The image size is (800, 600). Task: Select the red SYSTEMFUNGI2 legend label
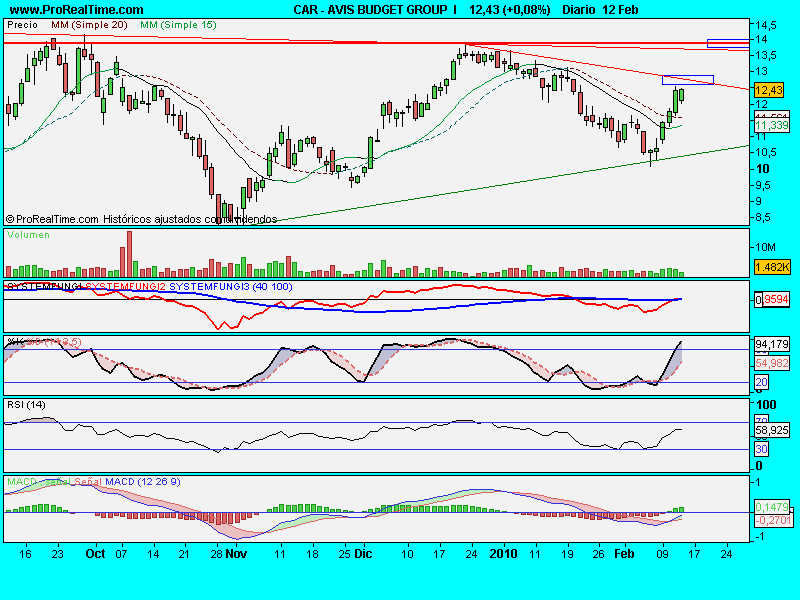click(x=126, y=287)
